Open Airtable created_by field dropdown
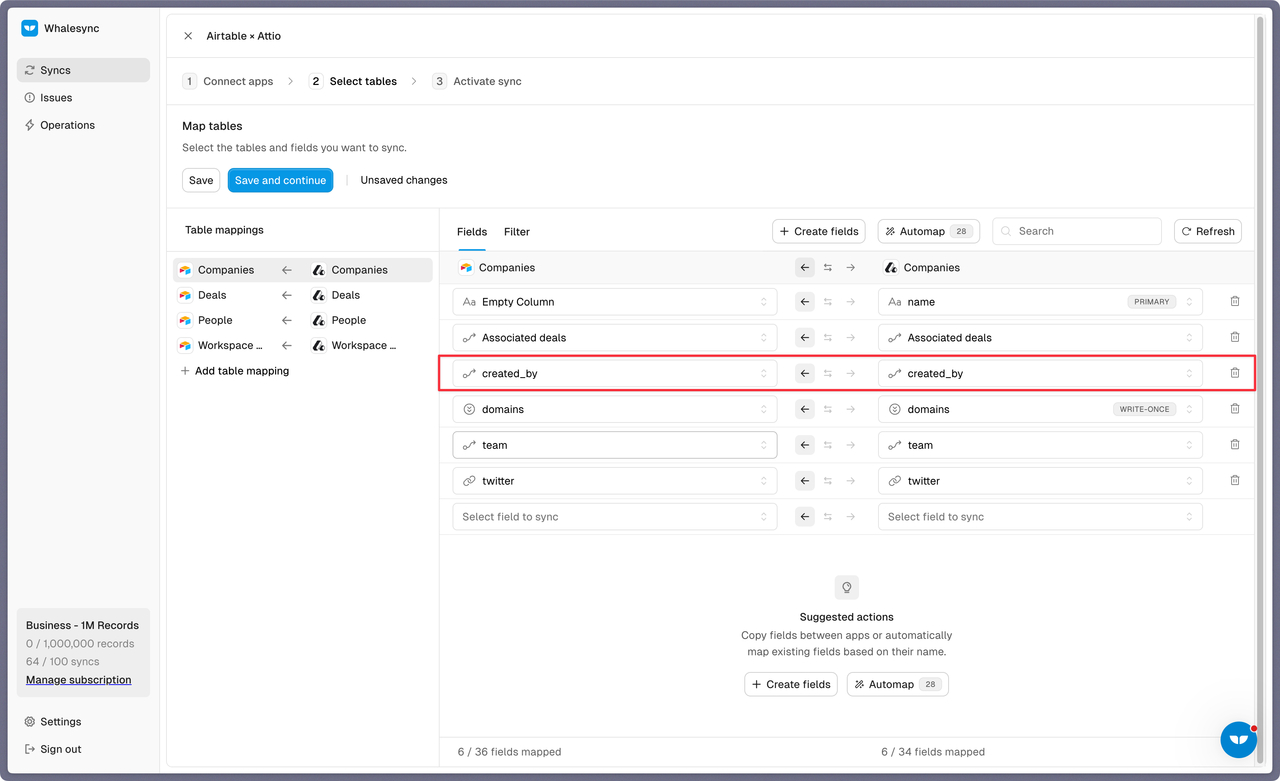The height and width of the screenshot is (781, 1280). [x=615, y=373]
